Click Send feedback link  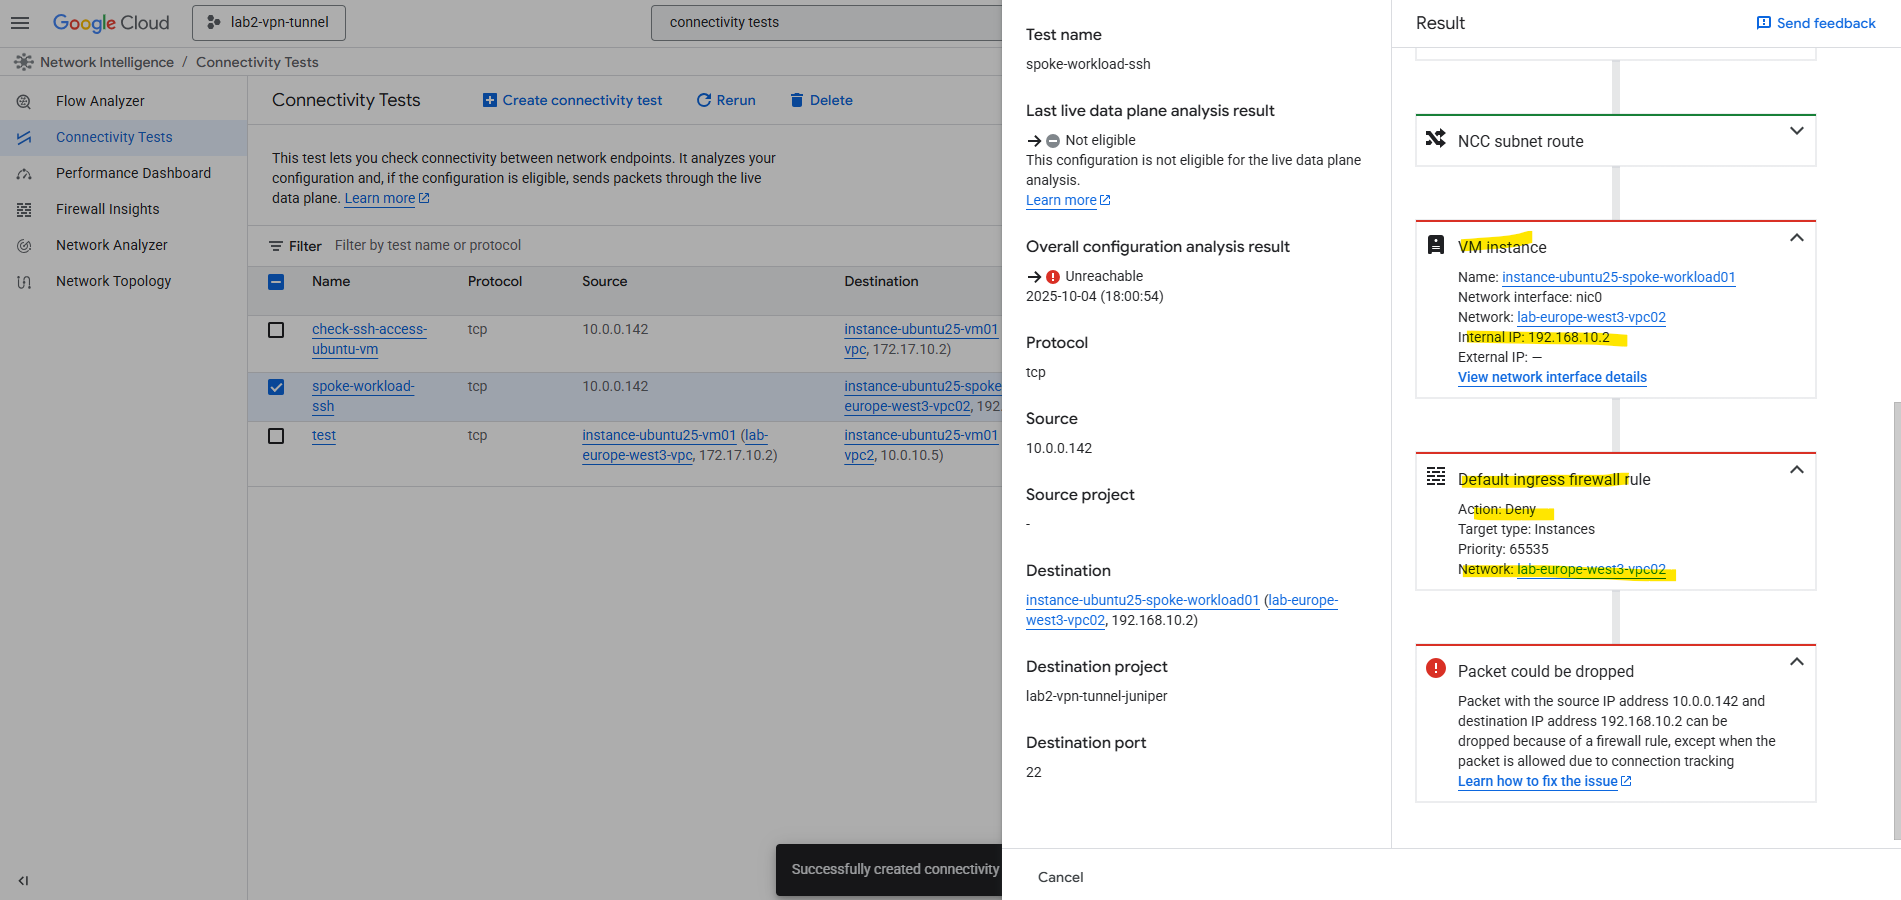(x=1816, y=23)
